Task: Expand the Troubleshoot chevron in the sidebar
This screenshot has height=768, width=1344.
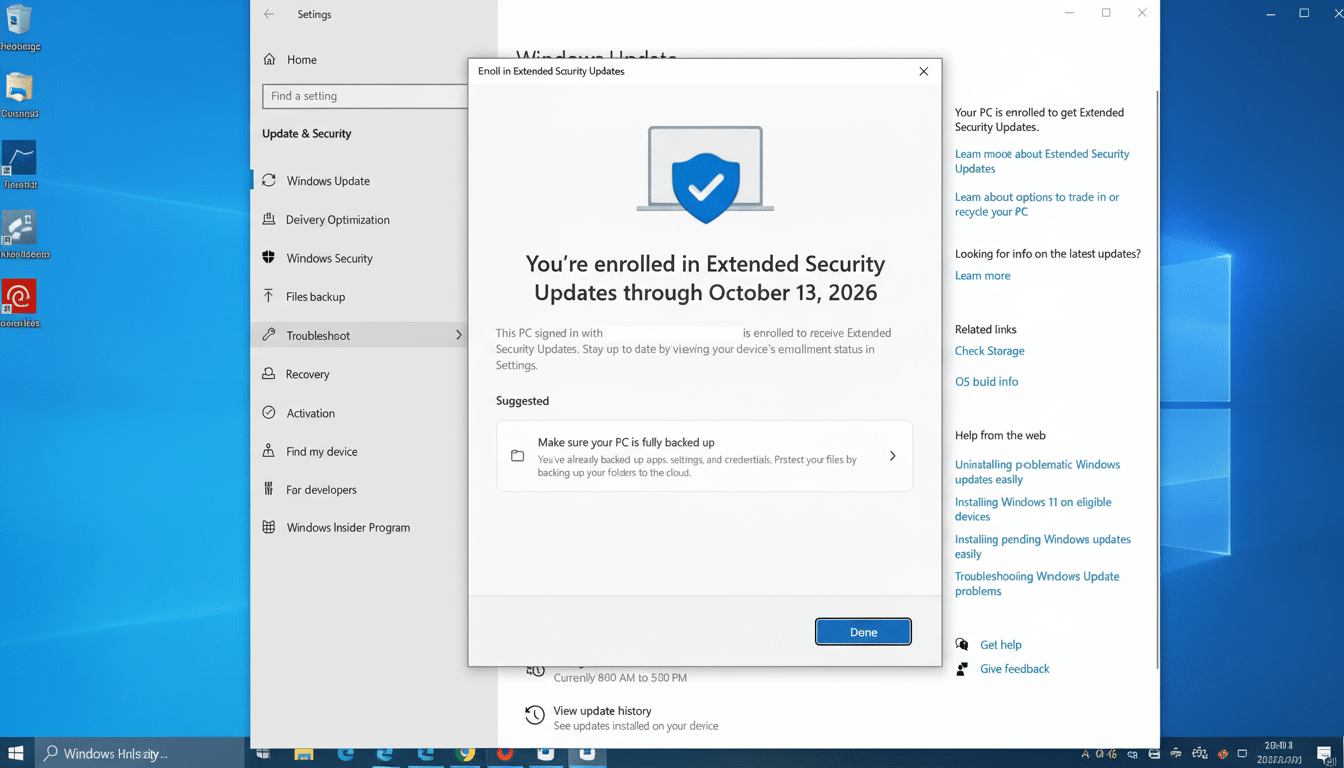Action: pos(458,335)
